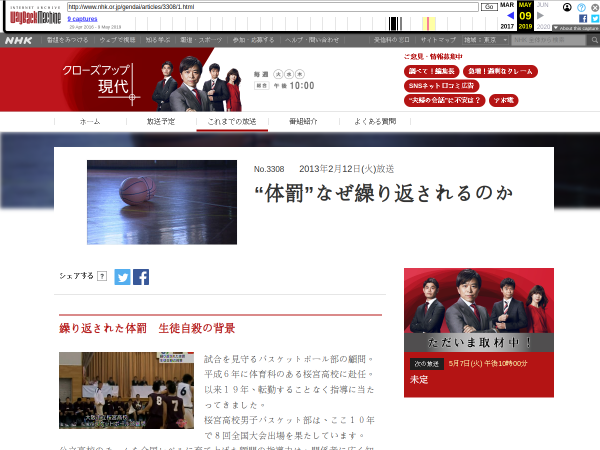Click the Wayback URL input field
This screenshot has width=600, height=450.
(x=273, y=7)
